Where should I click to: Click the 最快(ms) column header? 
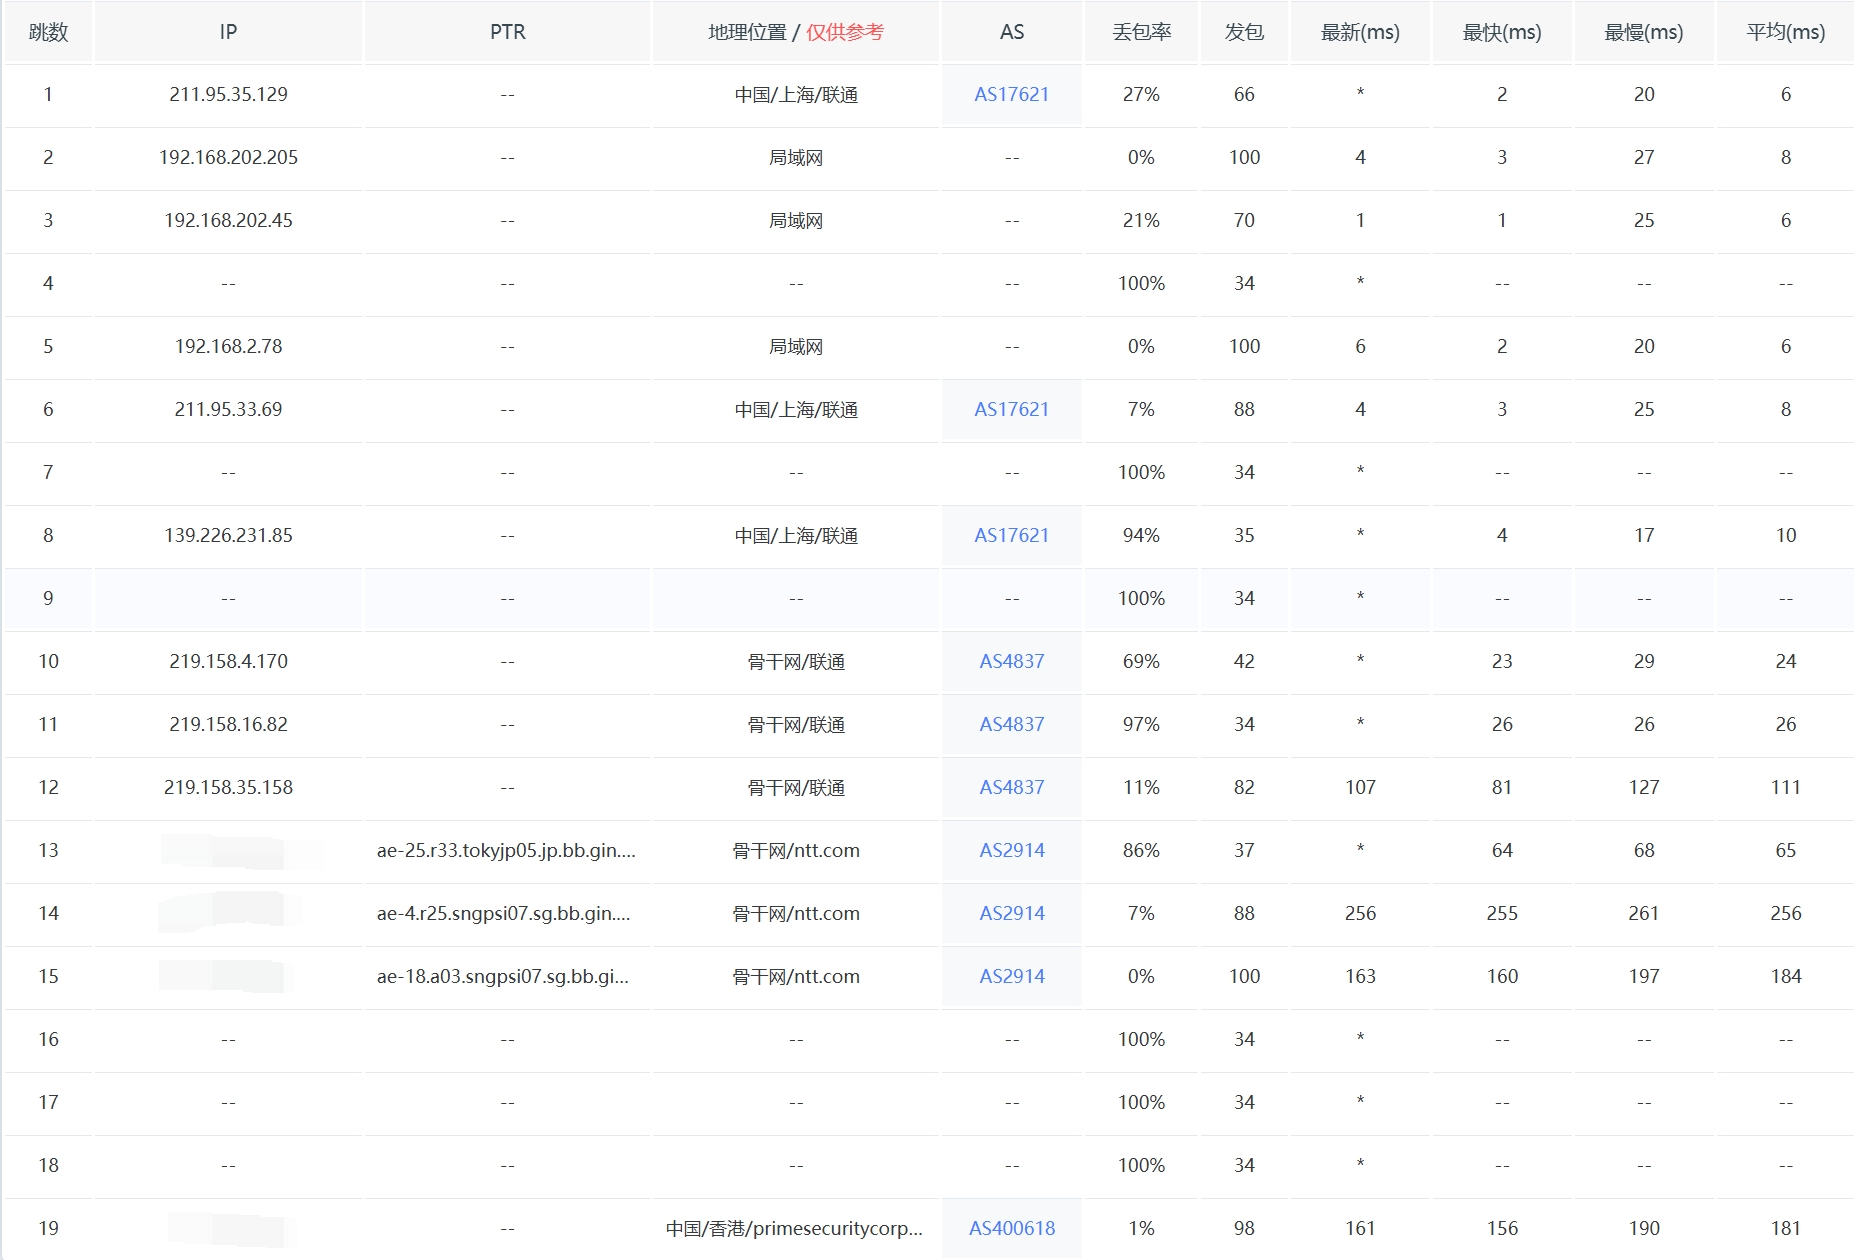point(1502,32)
